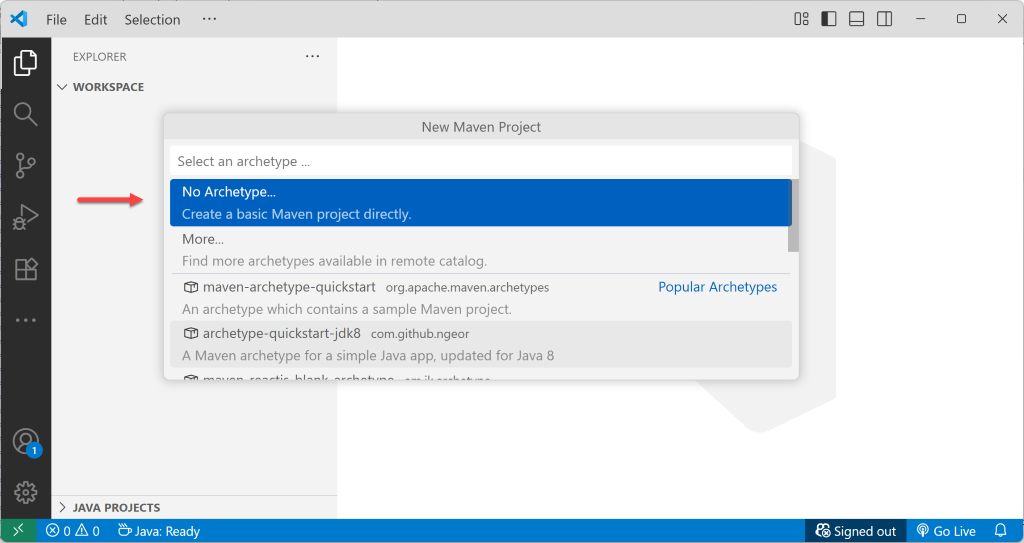1024x543 pixels.
Task: Open the Explorer view in activity bar
Action: [x=25, y=64]
